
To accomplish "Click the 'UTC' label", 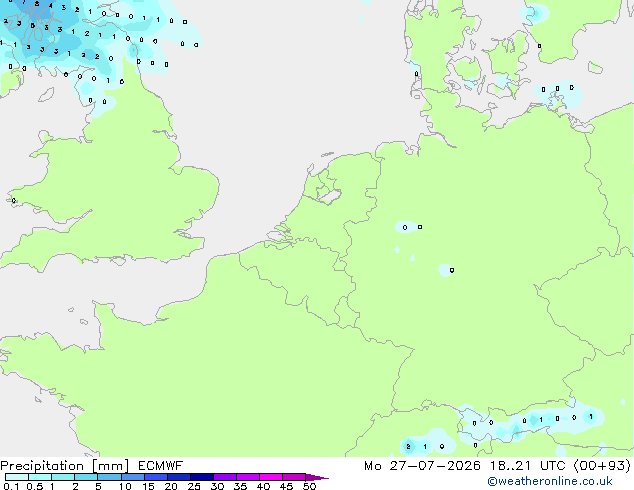I will point(552,466).
